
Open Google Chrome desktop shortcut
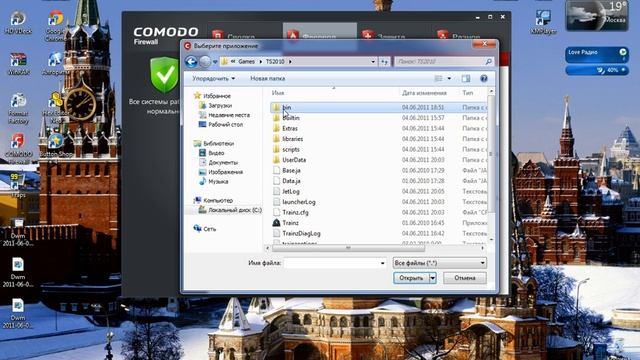pyautogui.click(x=56, y=25)
